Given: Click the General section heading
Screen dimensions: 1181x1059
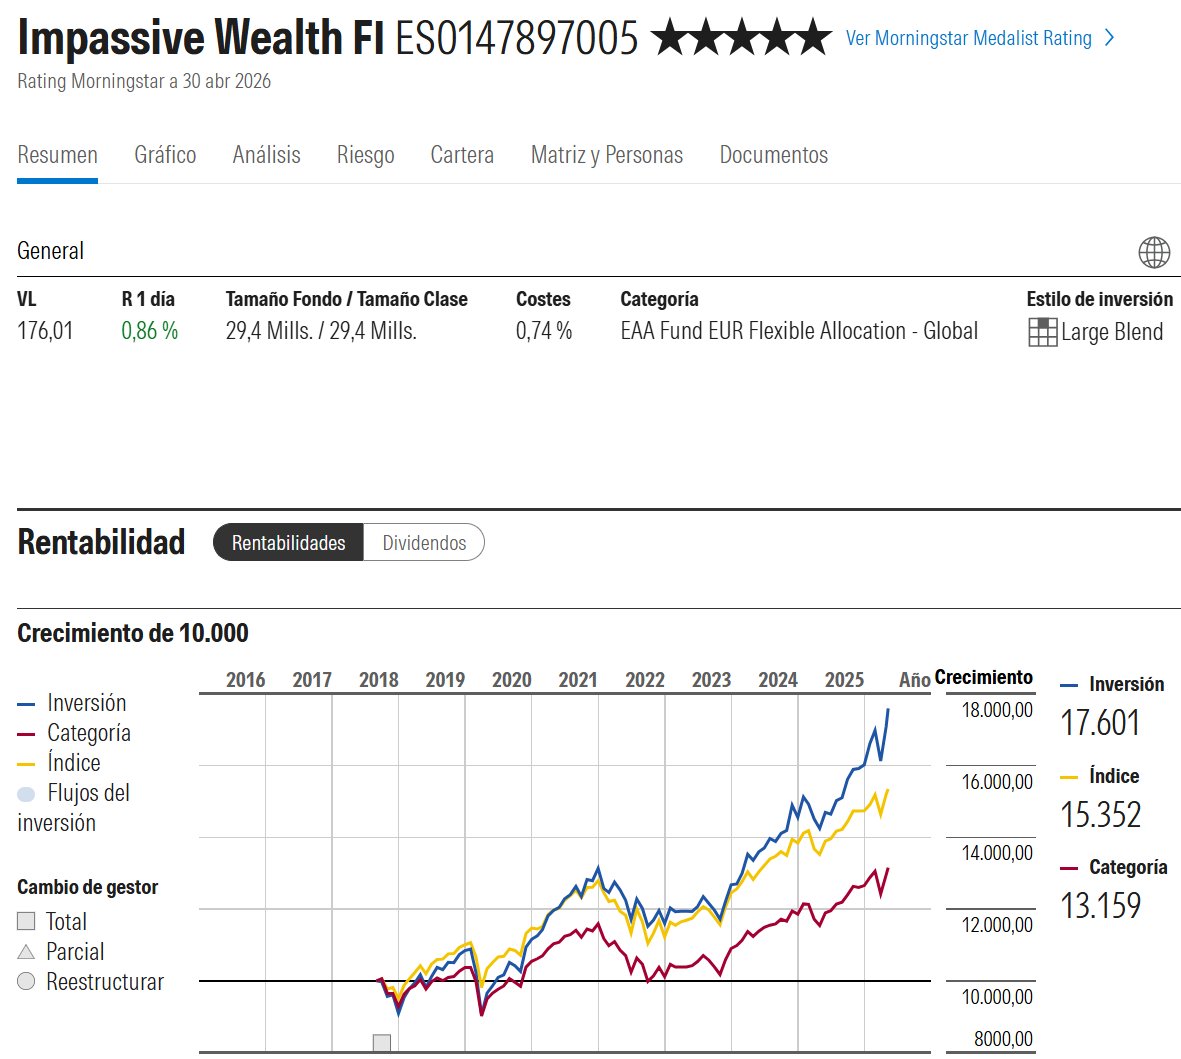Looking at the screenshot, I should (x=50, y=251).
